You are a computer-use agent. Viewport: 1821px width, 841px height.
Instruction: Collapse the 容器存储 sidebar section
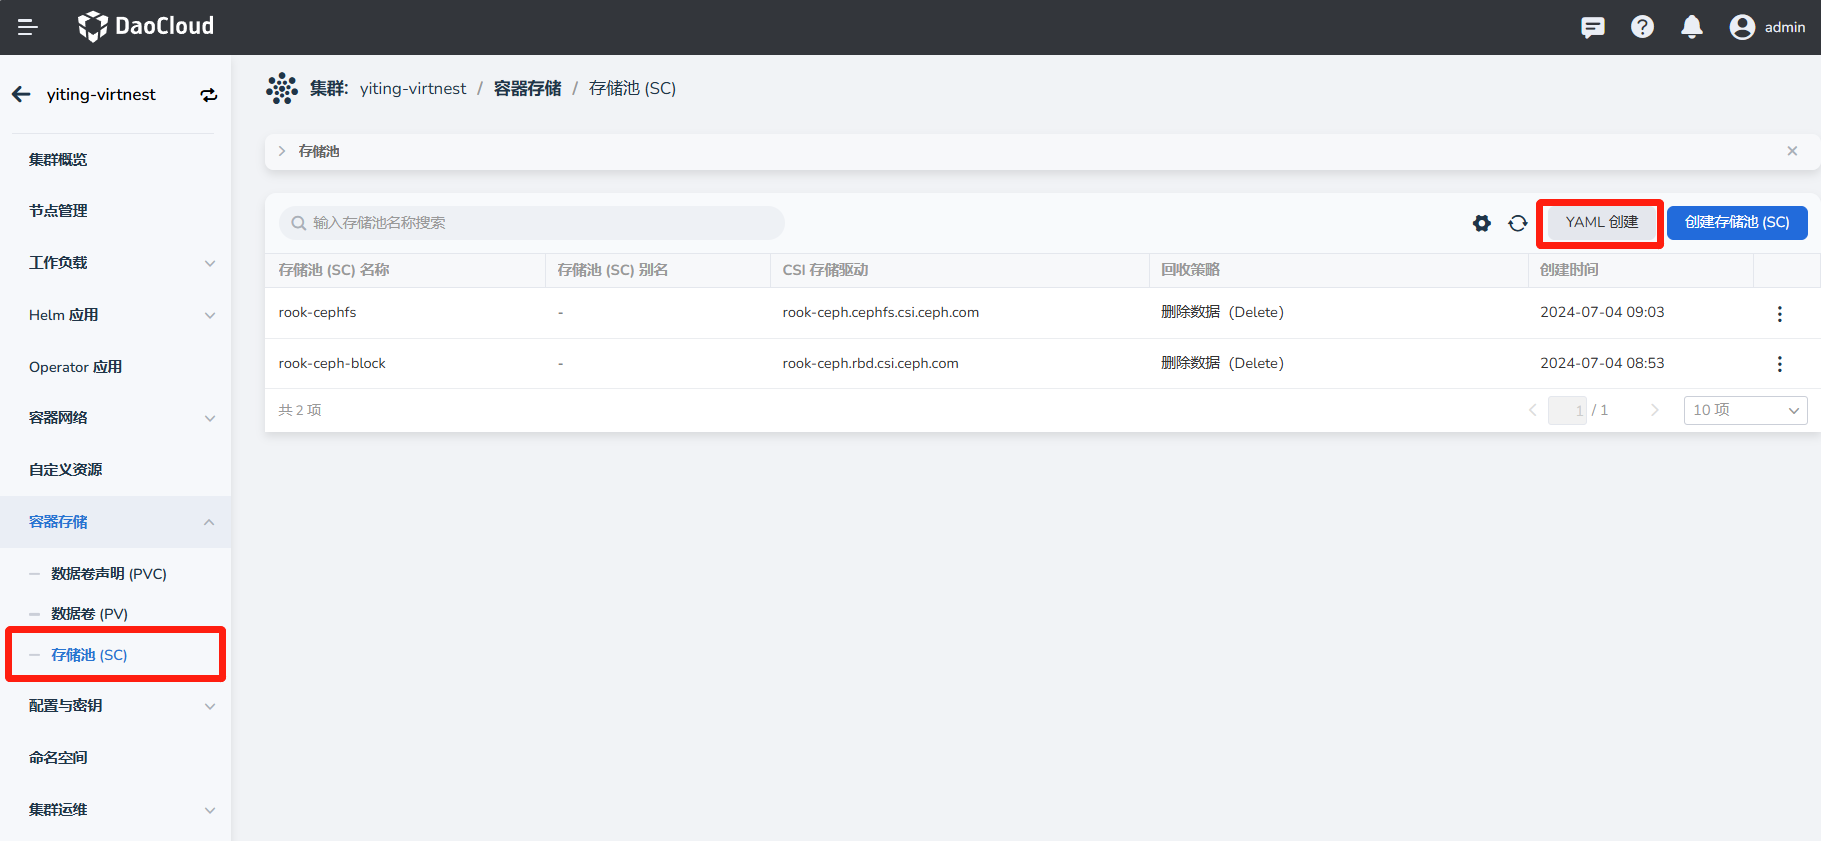pos(209,522)
